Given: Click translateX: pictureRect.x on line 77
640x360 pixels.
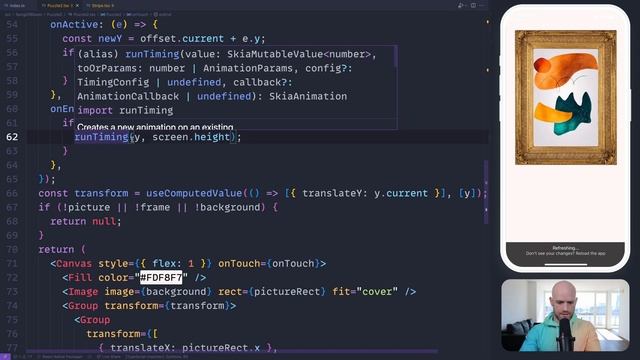Looking at the screenshot, I should (185, 348).
